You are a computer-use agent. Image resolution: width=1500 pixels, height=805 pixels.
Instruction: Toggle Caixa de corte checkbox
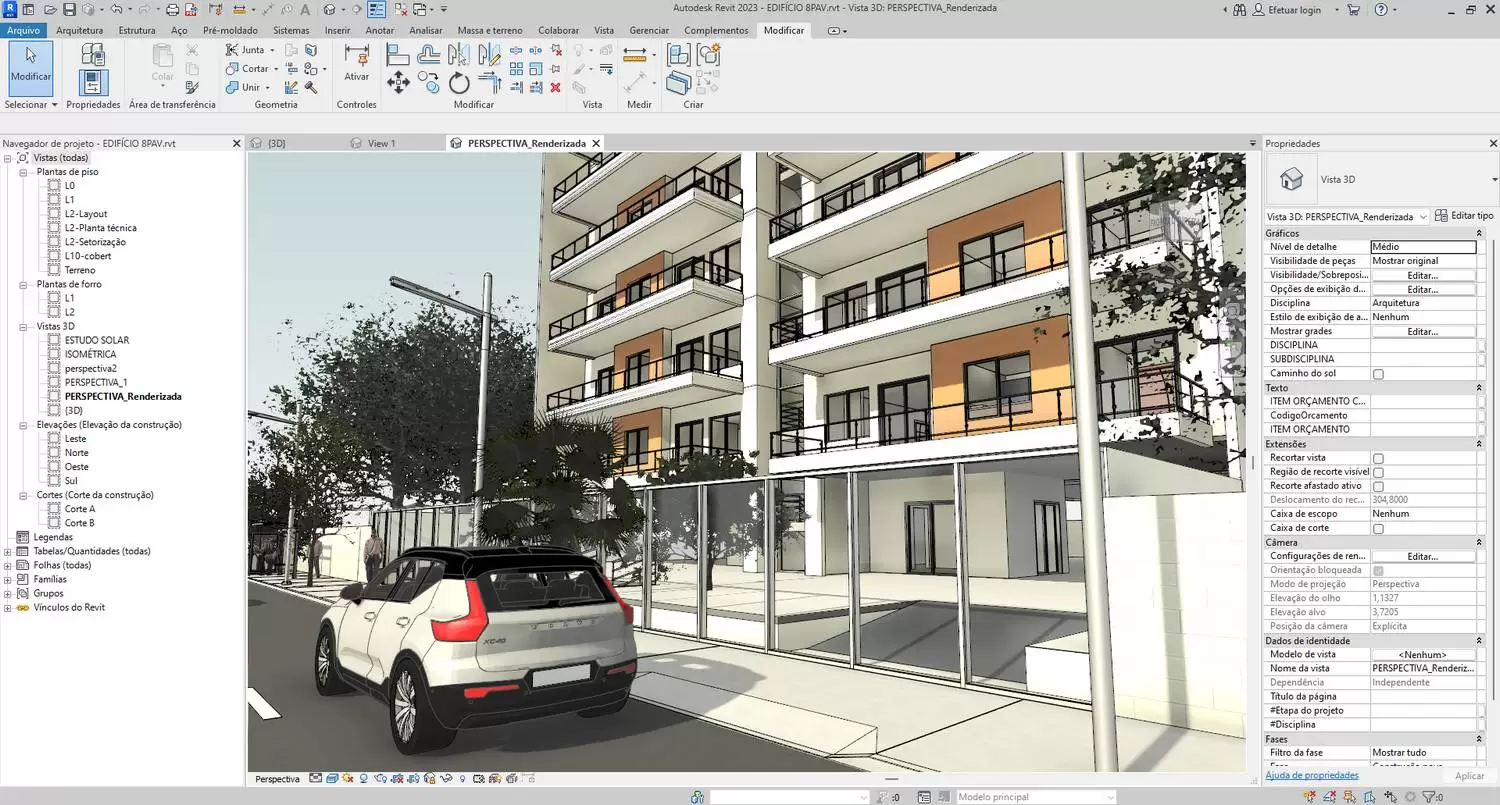pos(1378,528)
